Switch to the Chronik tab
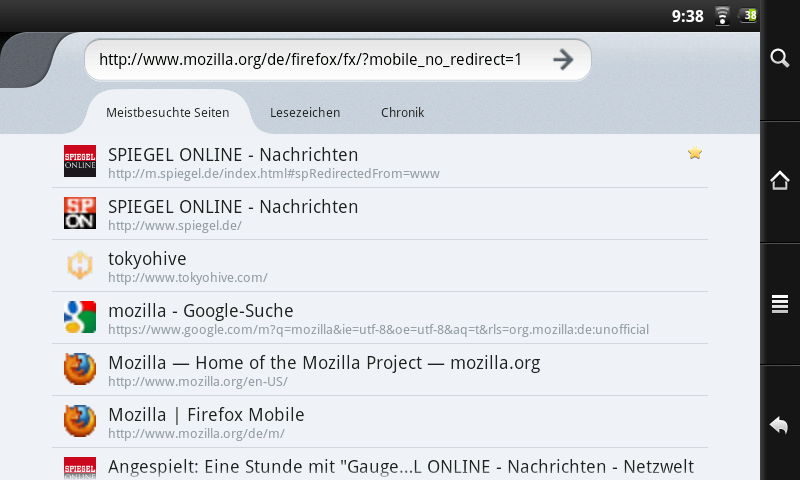Image resolution: width=800 pixels, height=480 pixels. (x=402, y=113)
